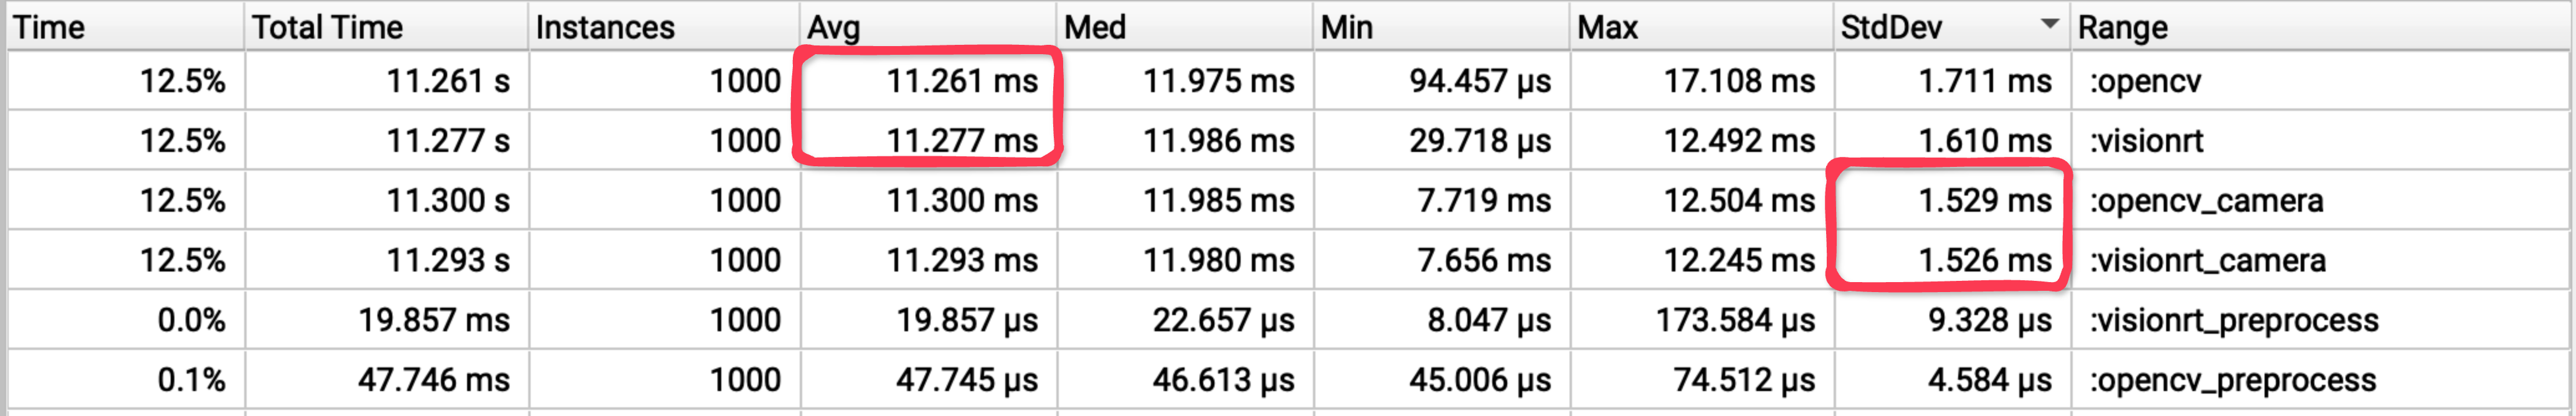
Task: Select the :visionrt_camera row
Action: click(2207, 261)
